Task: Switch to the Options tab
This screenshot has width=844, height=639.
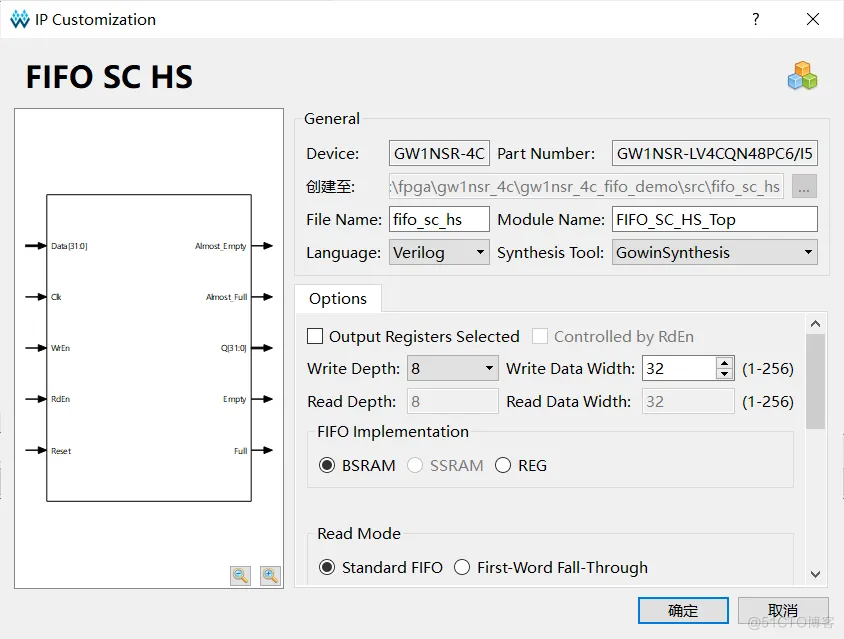Action: [x=338, y=299]
